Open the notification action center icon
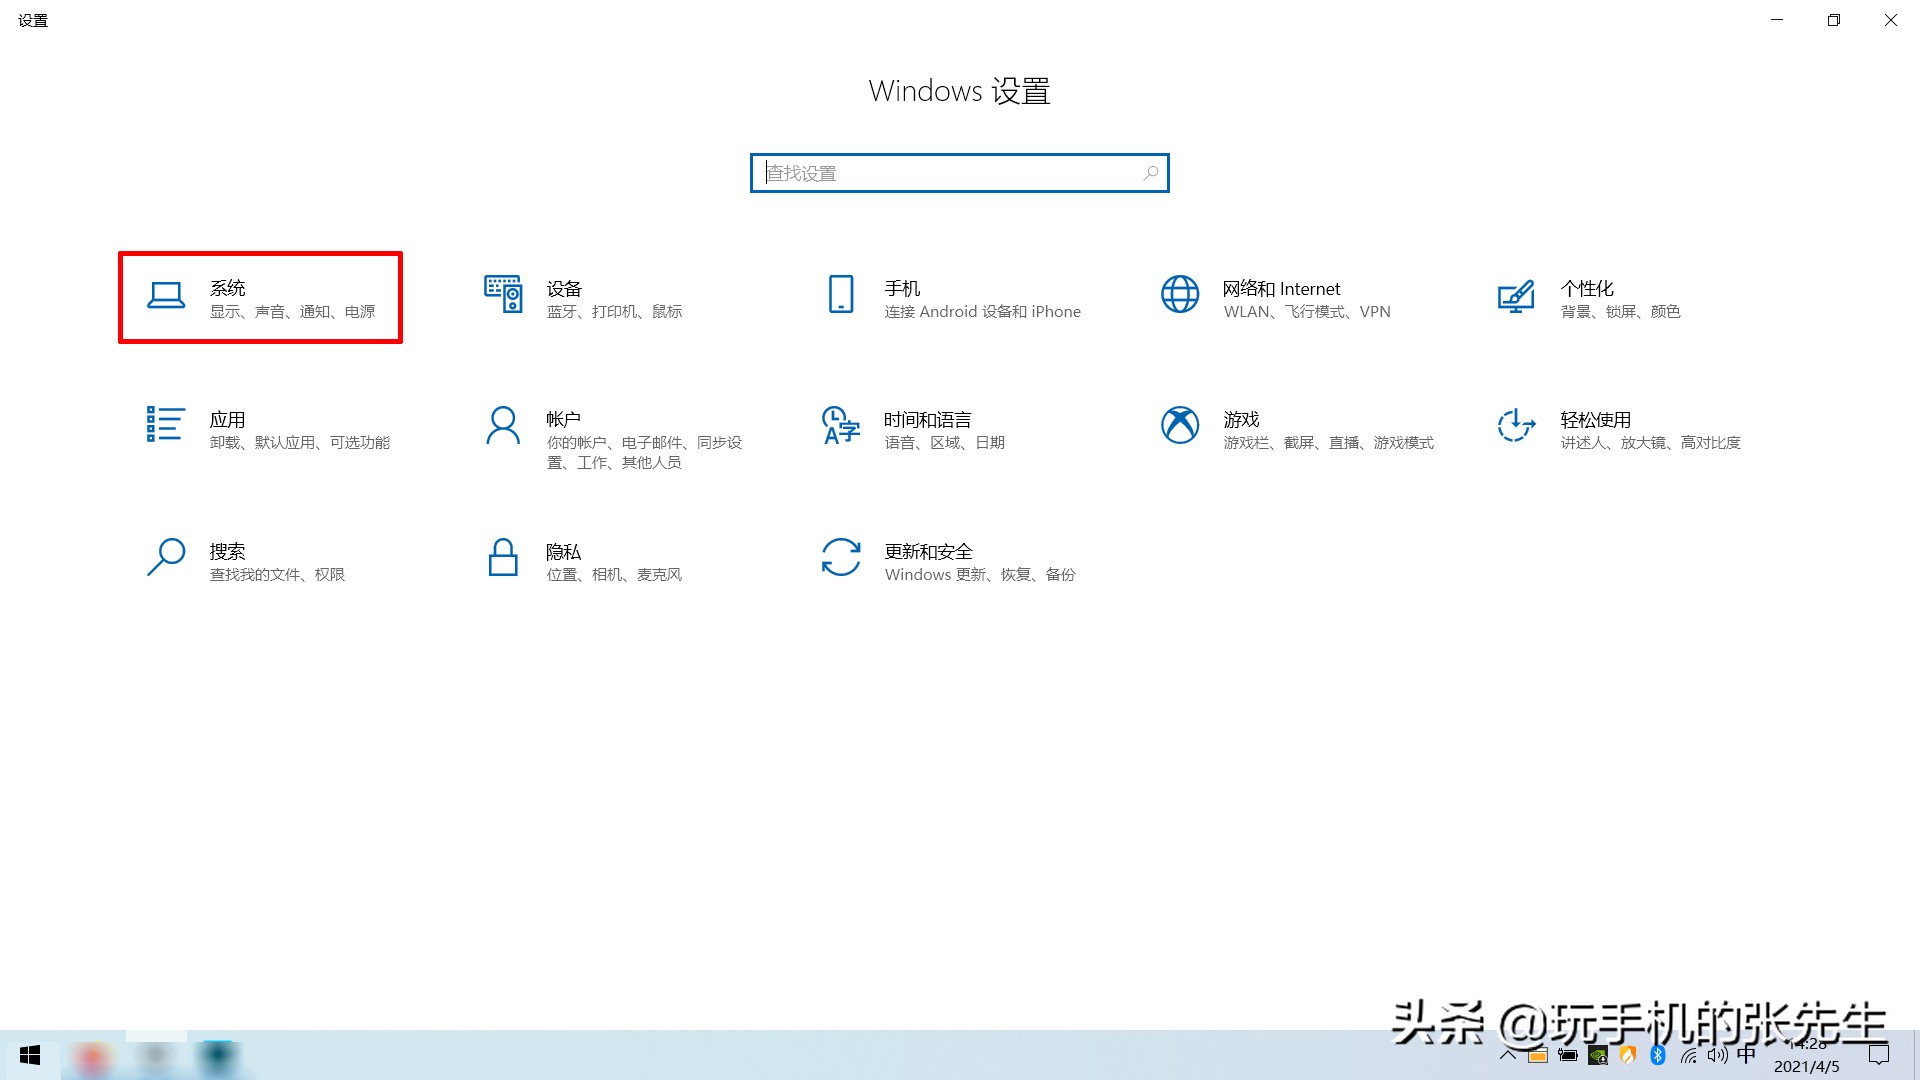 (1879, 1055)
